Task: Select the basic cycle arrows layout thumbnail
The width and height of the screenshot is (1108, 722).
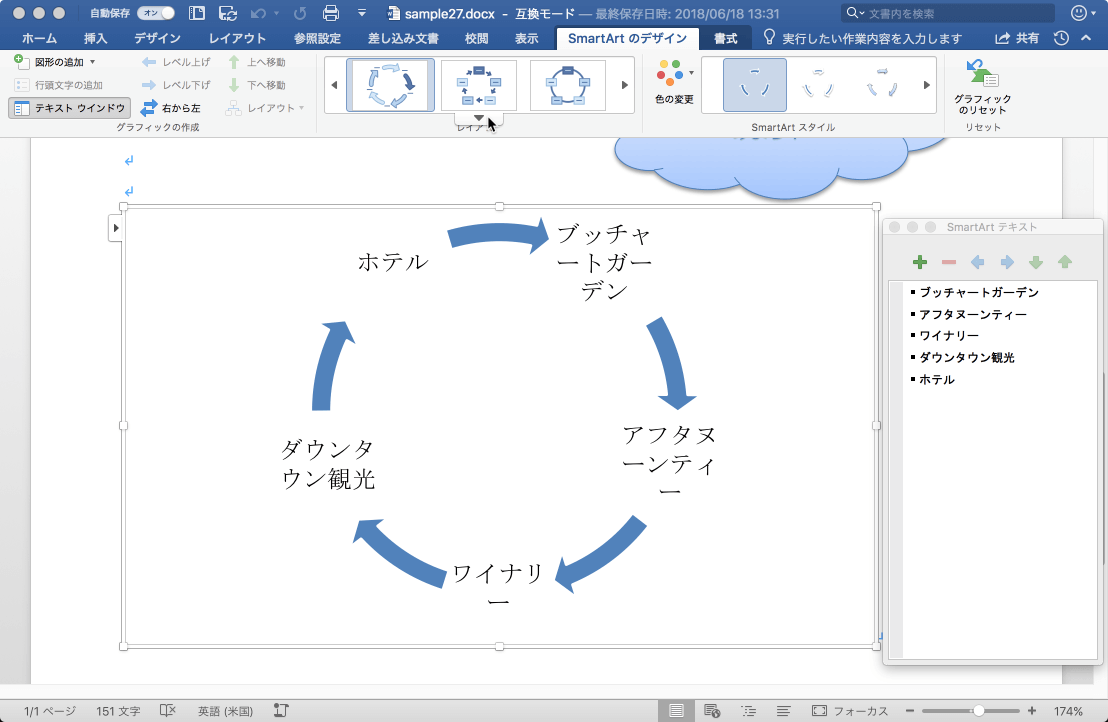Action: pos(390,85)
